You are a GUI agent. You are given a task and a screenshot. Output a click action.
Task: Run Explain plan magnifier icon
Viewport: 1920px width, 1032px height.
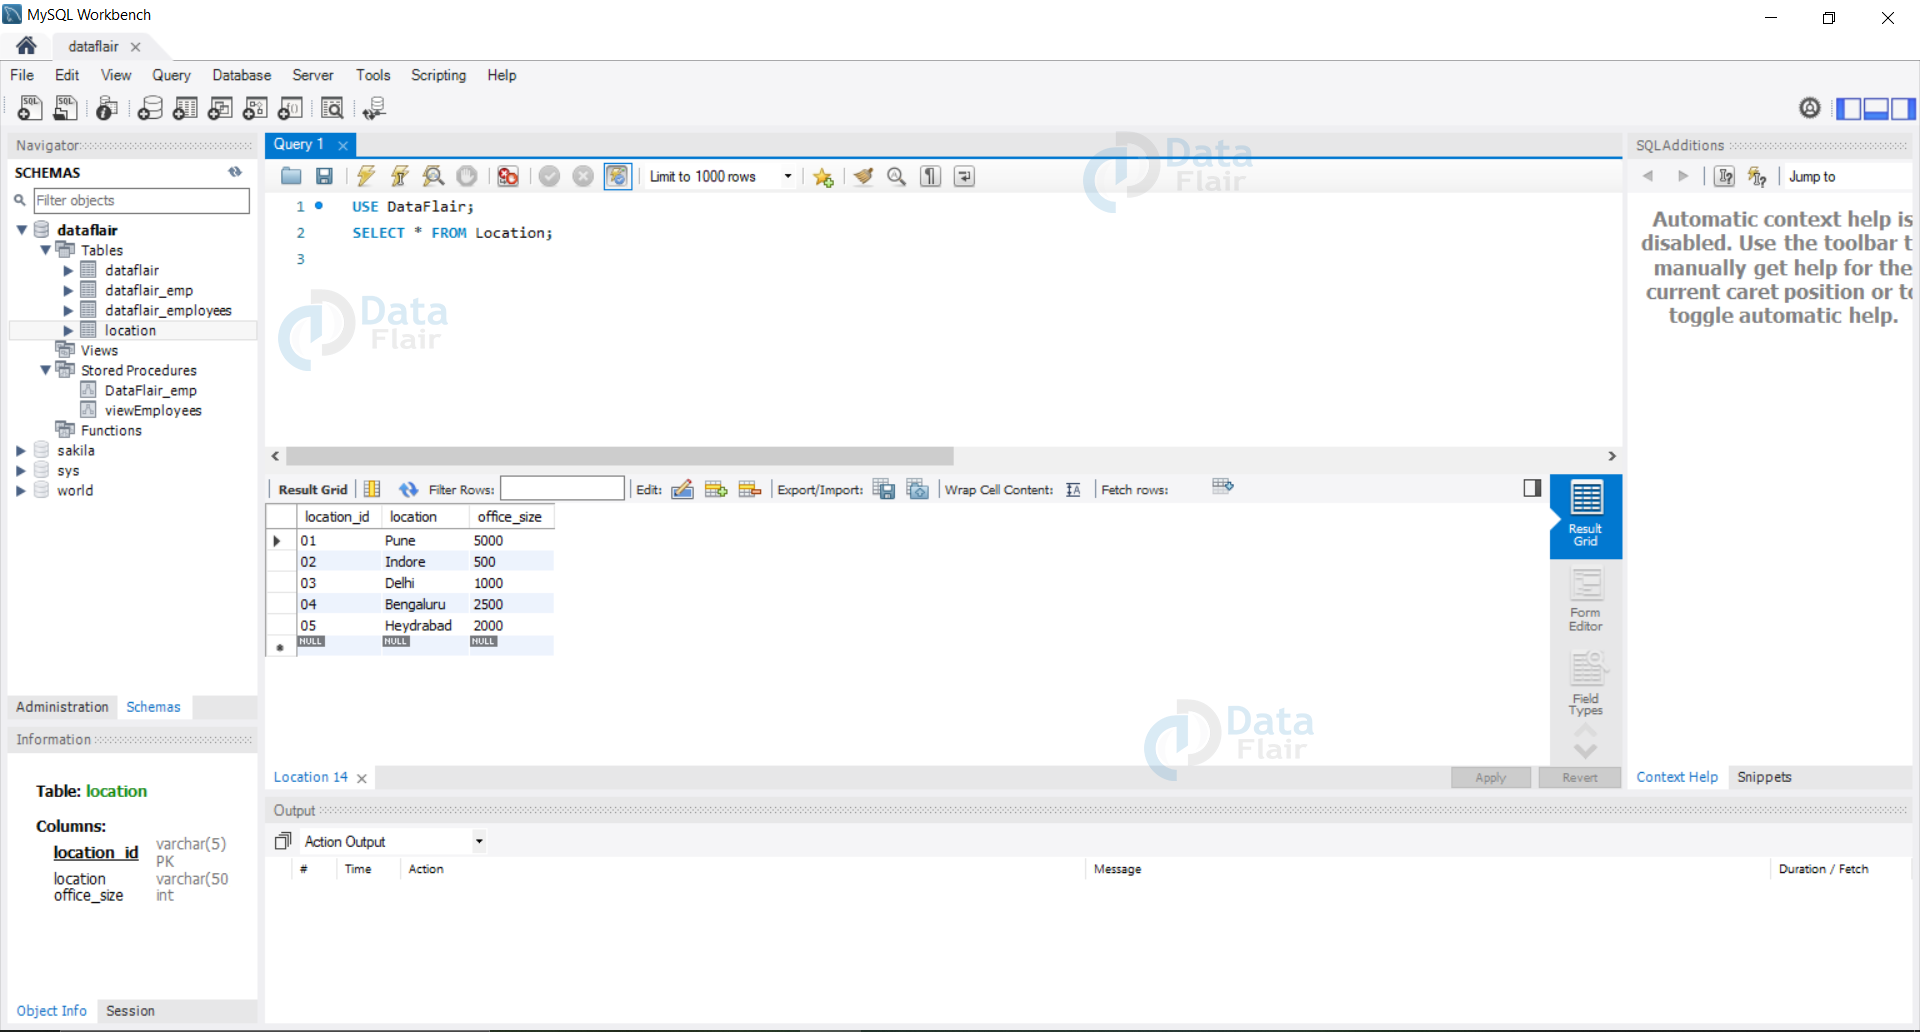(x=433, y=176)
